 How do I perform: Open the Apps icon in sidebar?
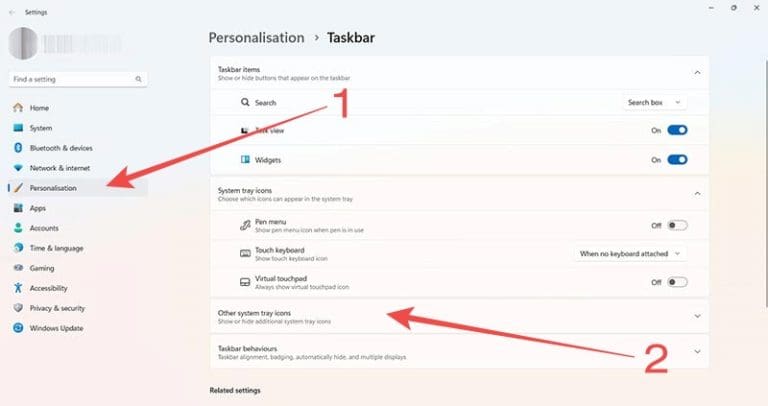point(17,208)
